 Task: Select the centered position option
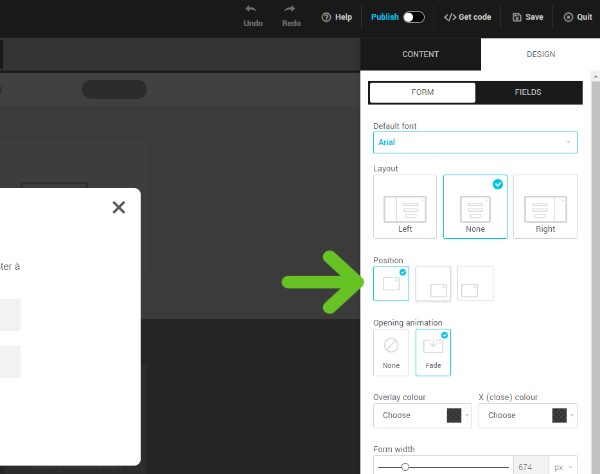(391, 284)
